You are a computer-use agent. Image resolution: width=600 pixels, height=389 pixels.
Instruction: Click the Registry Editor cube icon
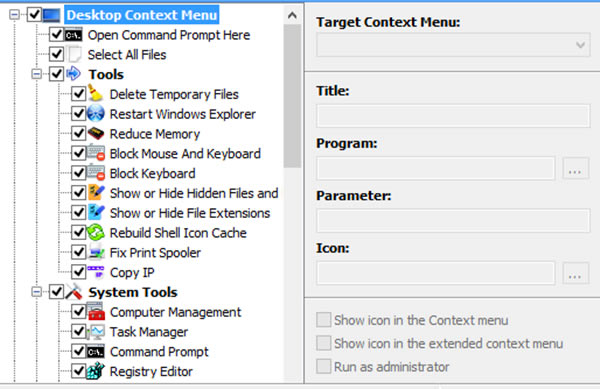[95, 371]
